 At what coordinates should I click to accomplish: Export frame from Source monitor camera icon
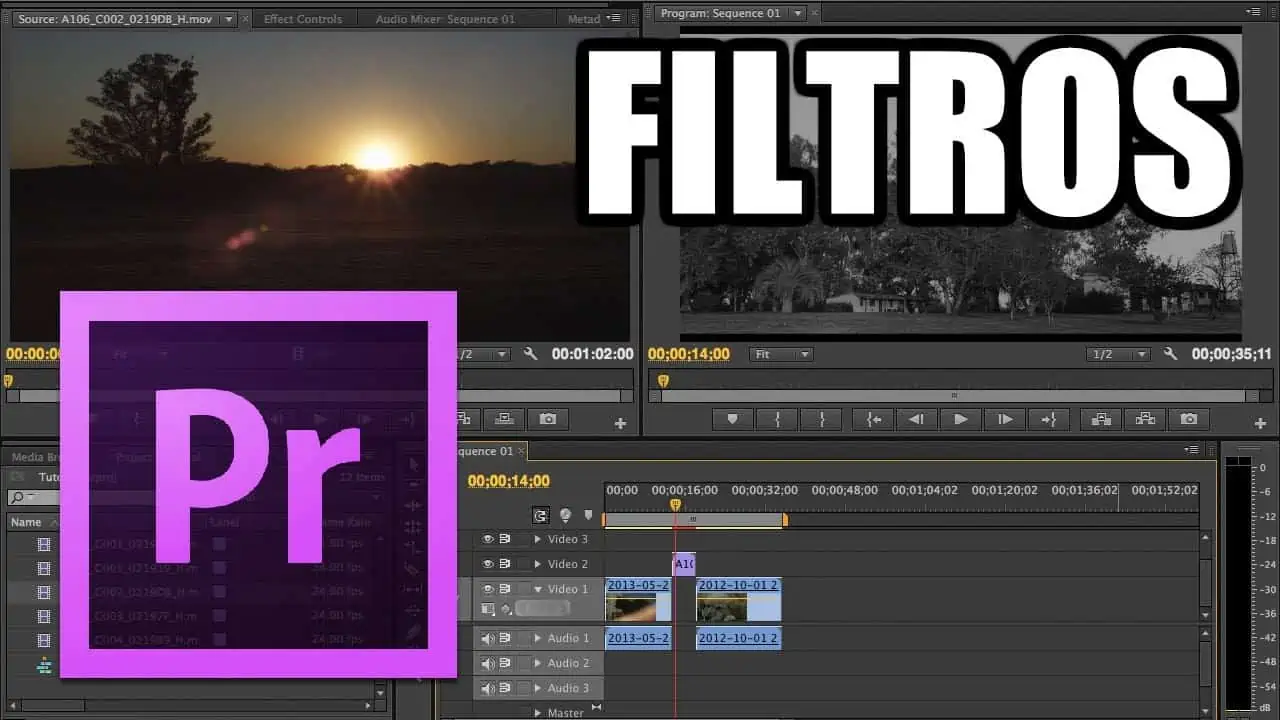[x=548, y=420]
